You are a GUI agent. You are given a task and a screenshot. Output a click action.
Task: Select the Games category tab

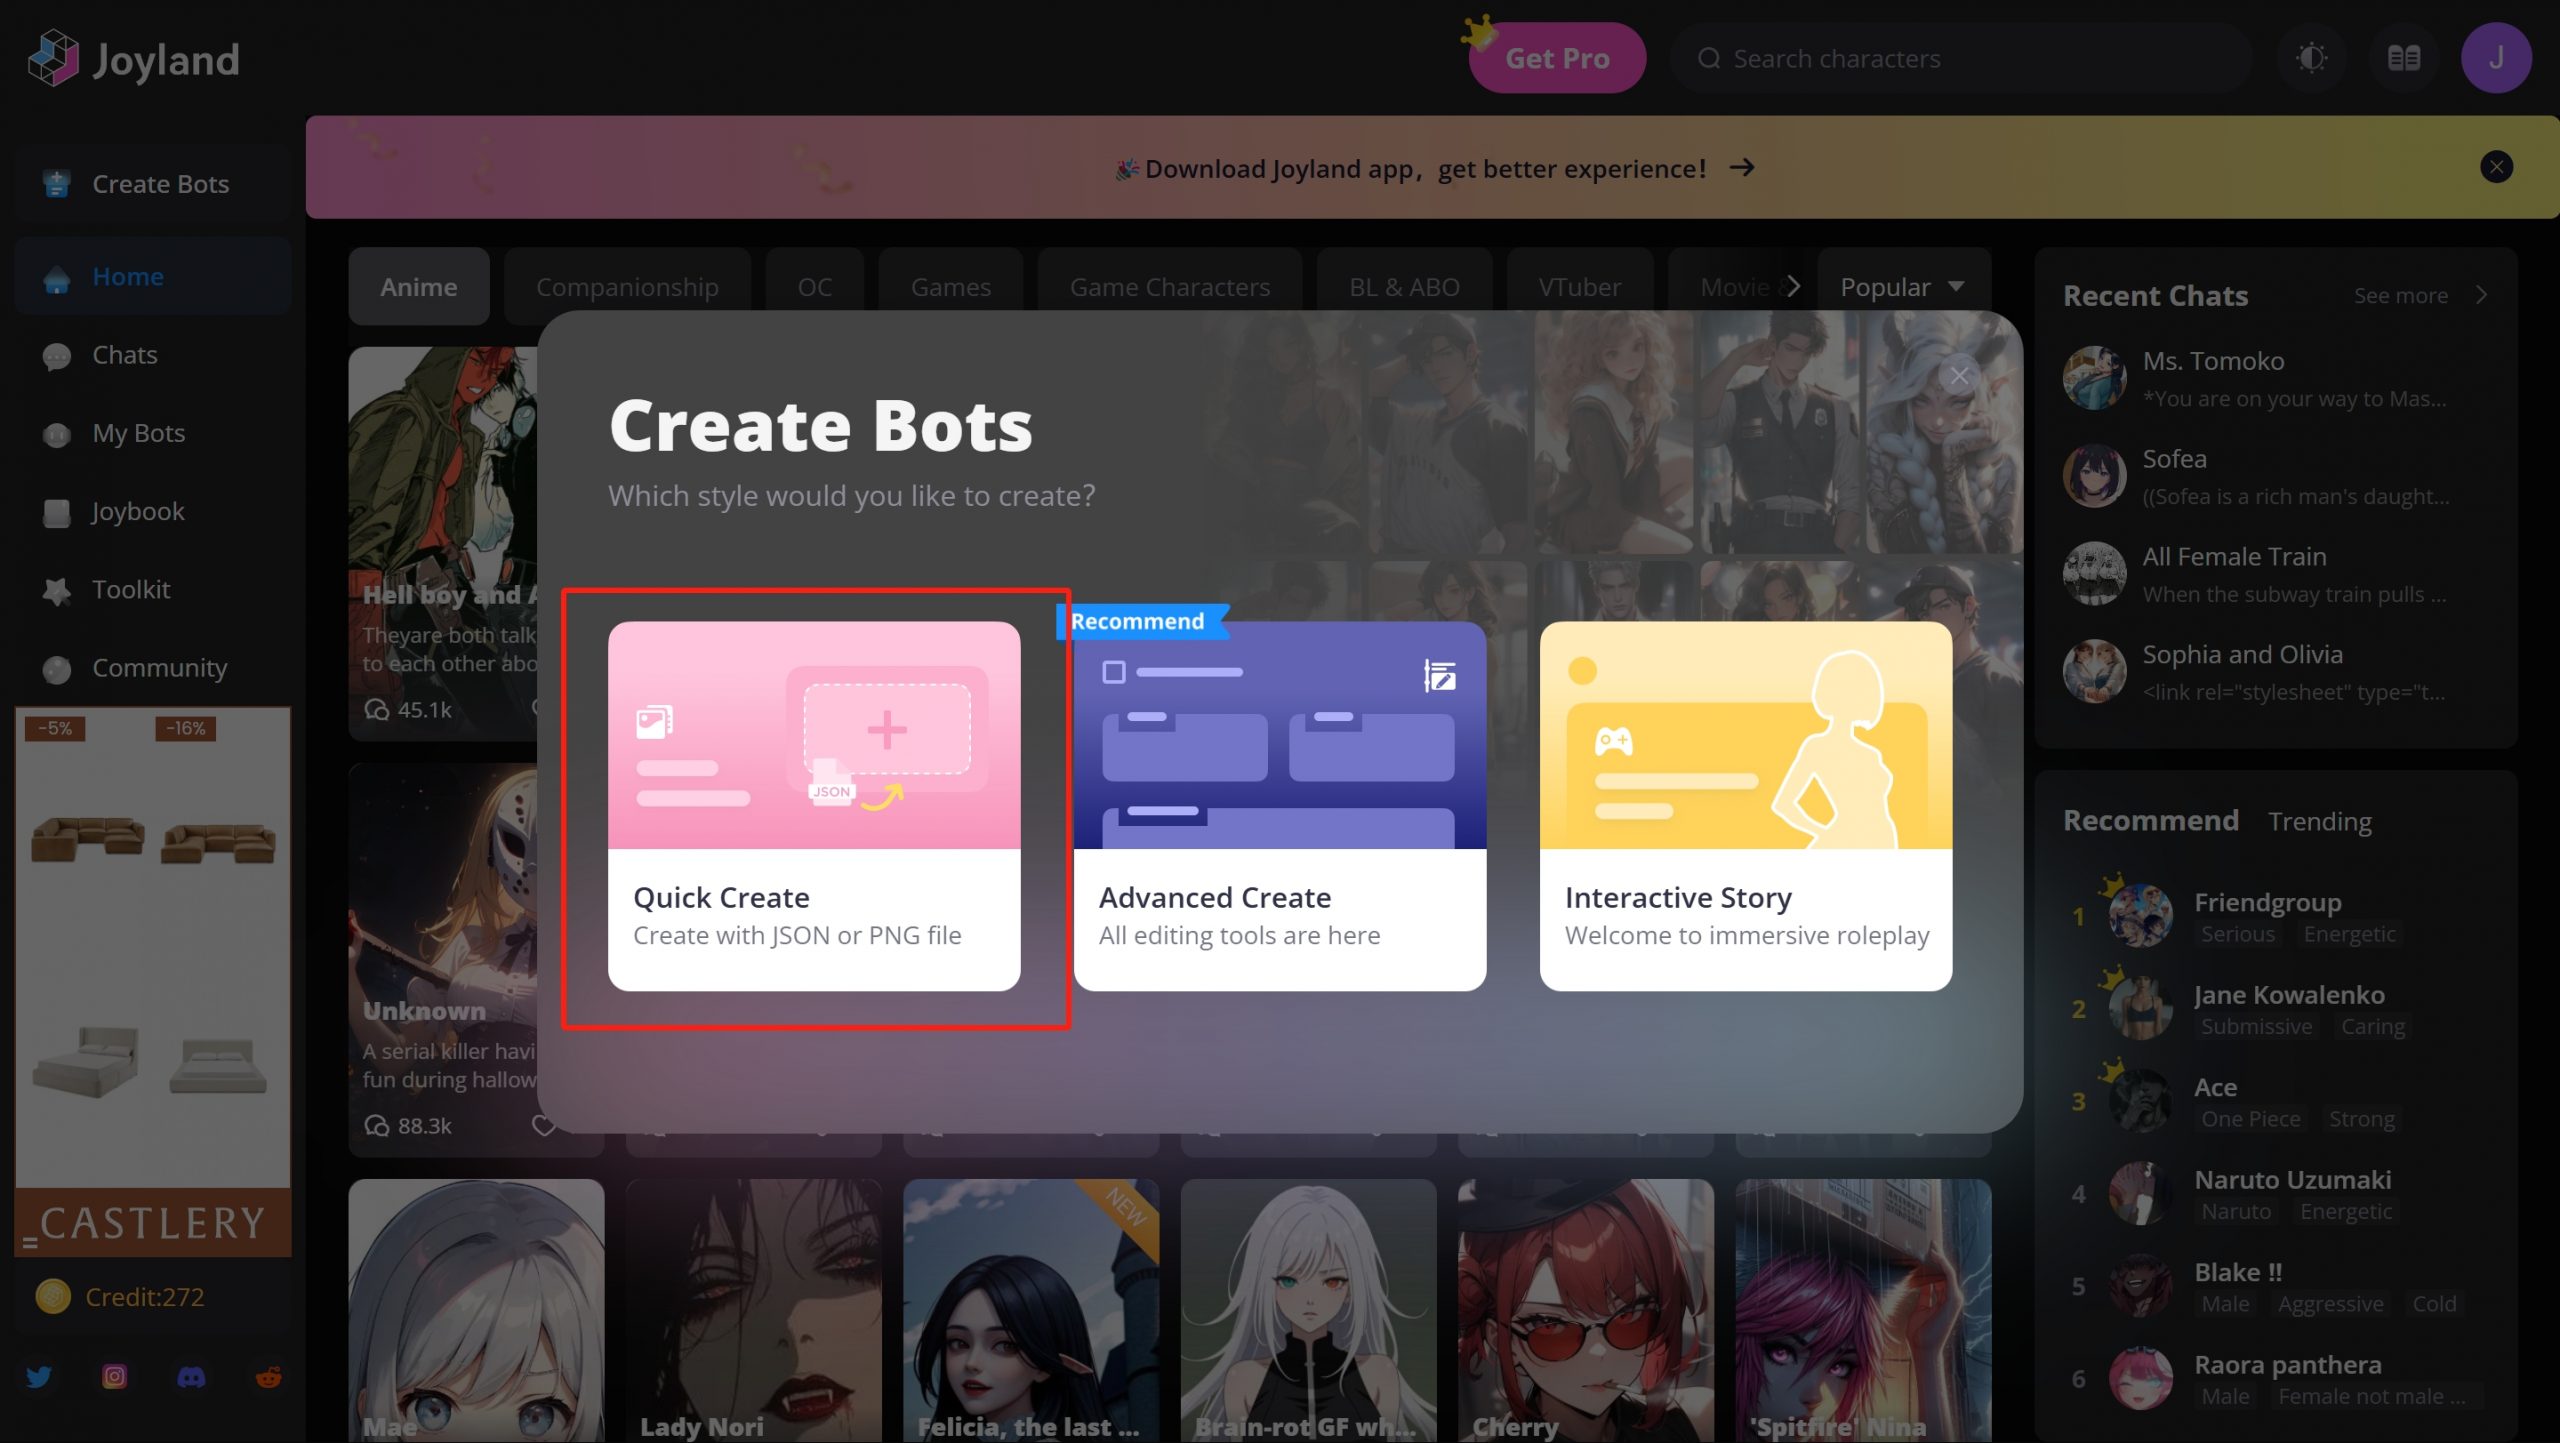[x=950, y=287]
